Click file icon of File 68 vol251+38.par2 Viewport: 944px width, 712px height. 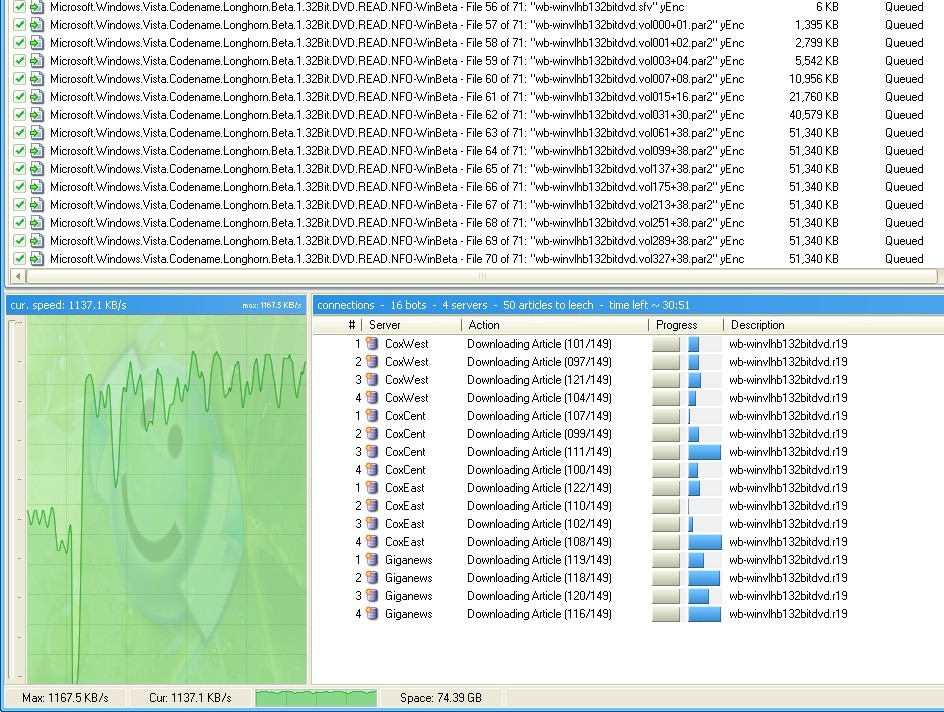click(x=37, y=223)
